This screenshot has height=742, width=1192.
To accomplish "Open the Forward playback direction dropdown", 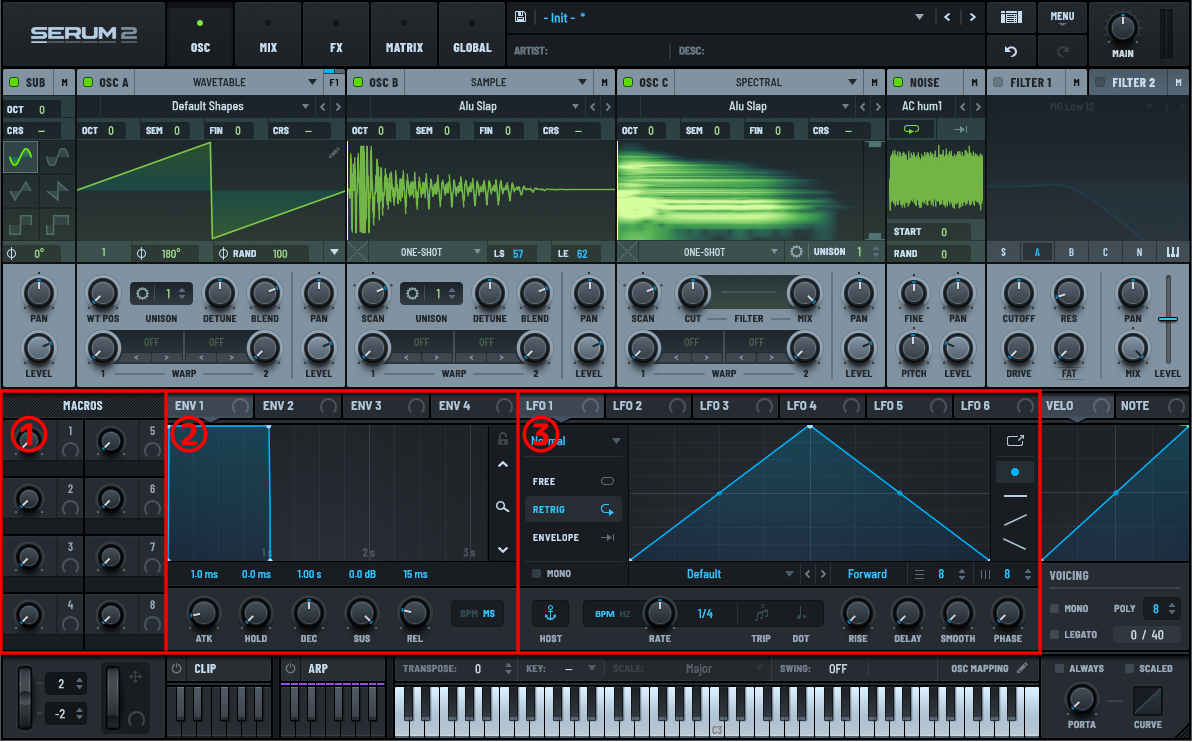I will (867, 573).
